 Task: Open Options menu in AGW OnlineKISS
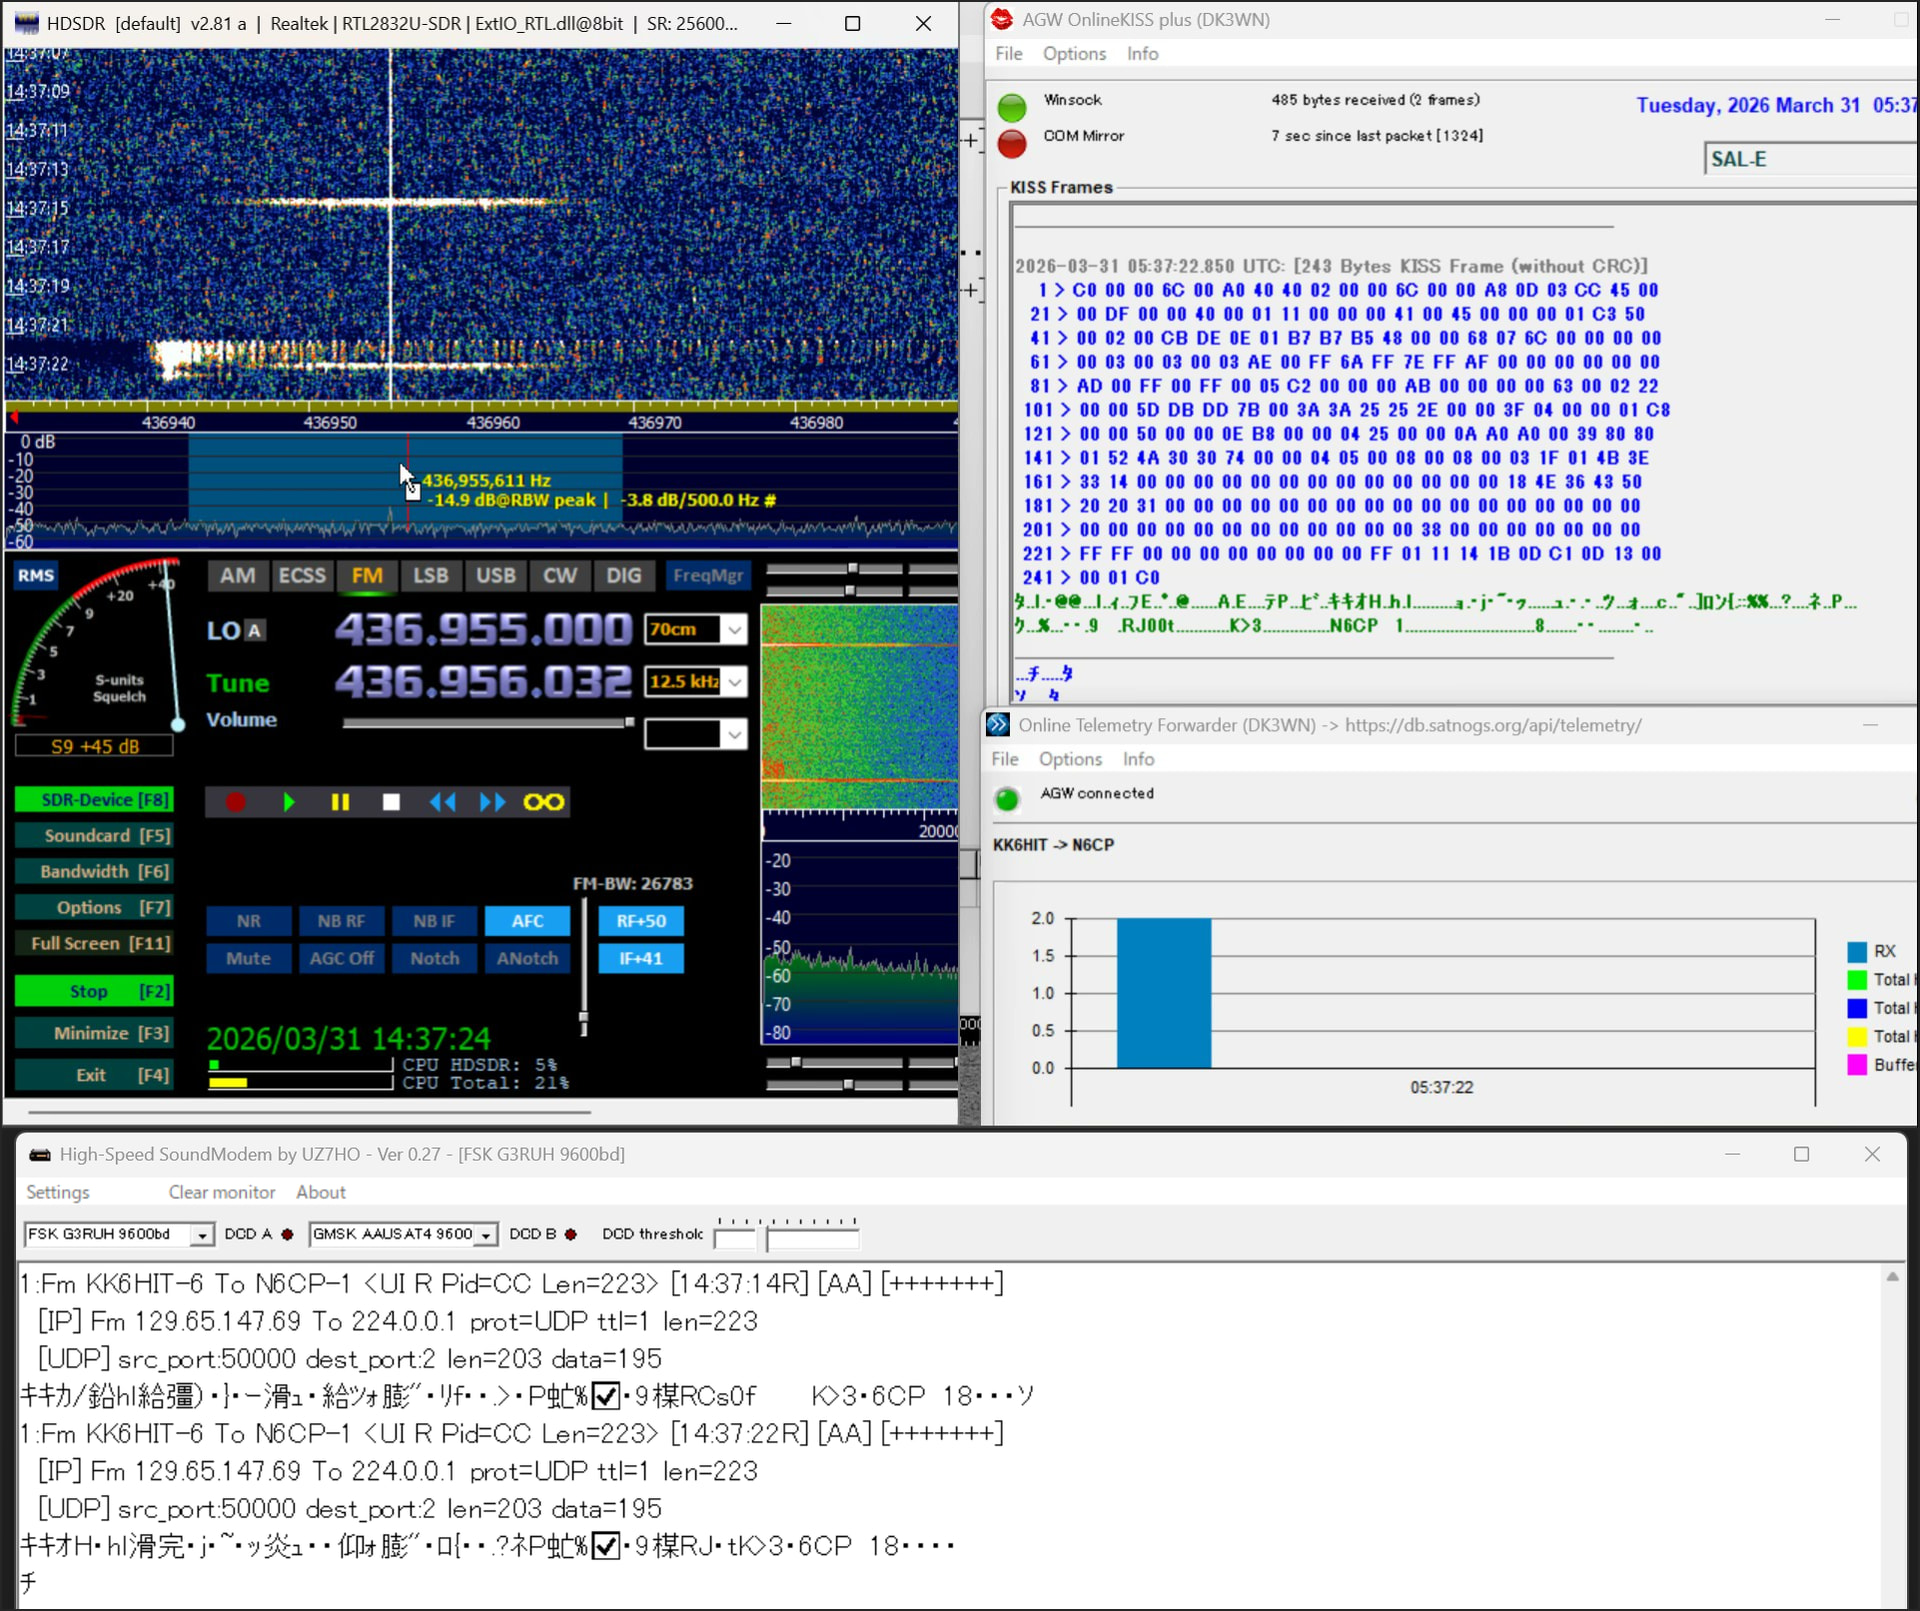1074,54
